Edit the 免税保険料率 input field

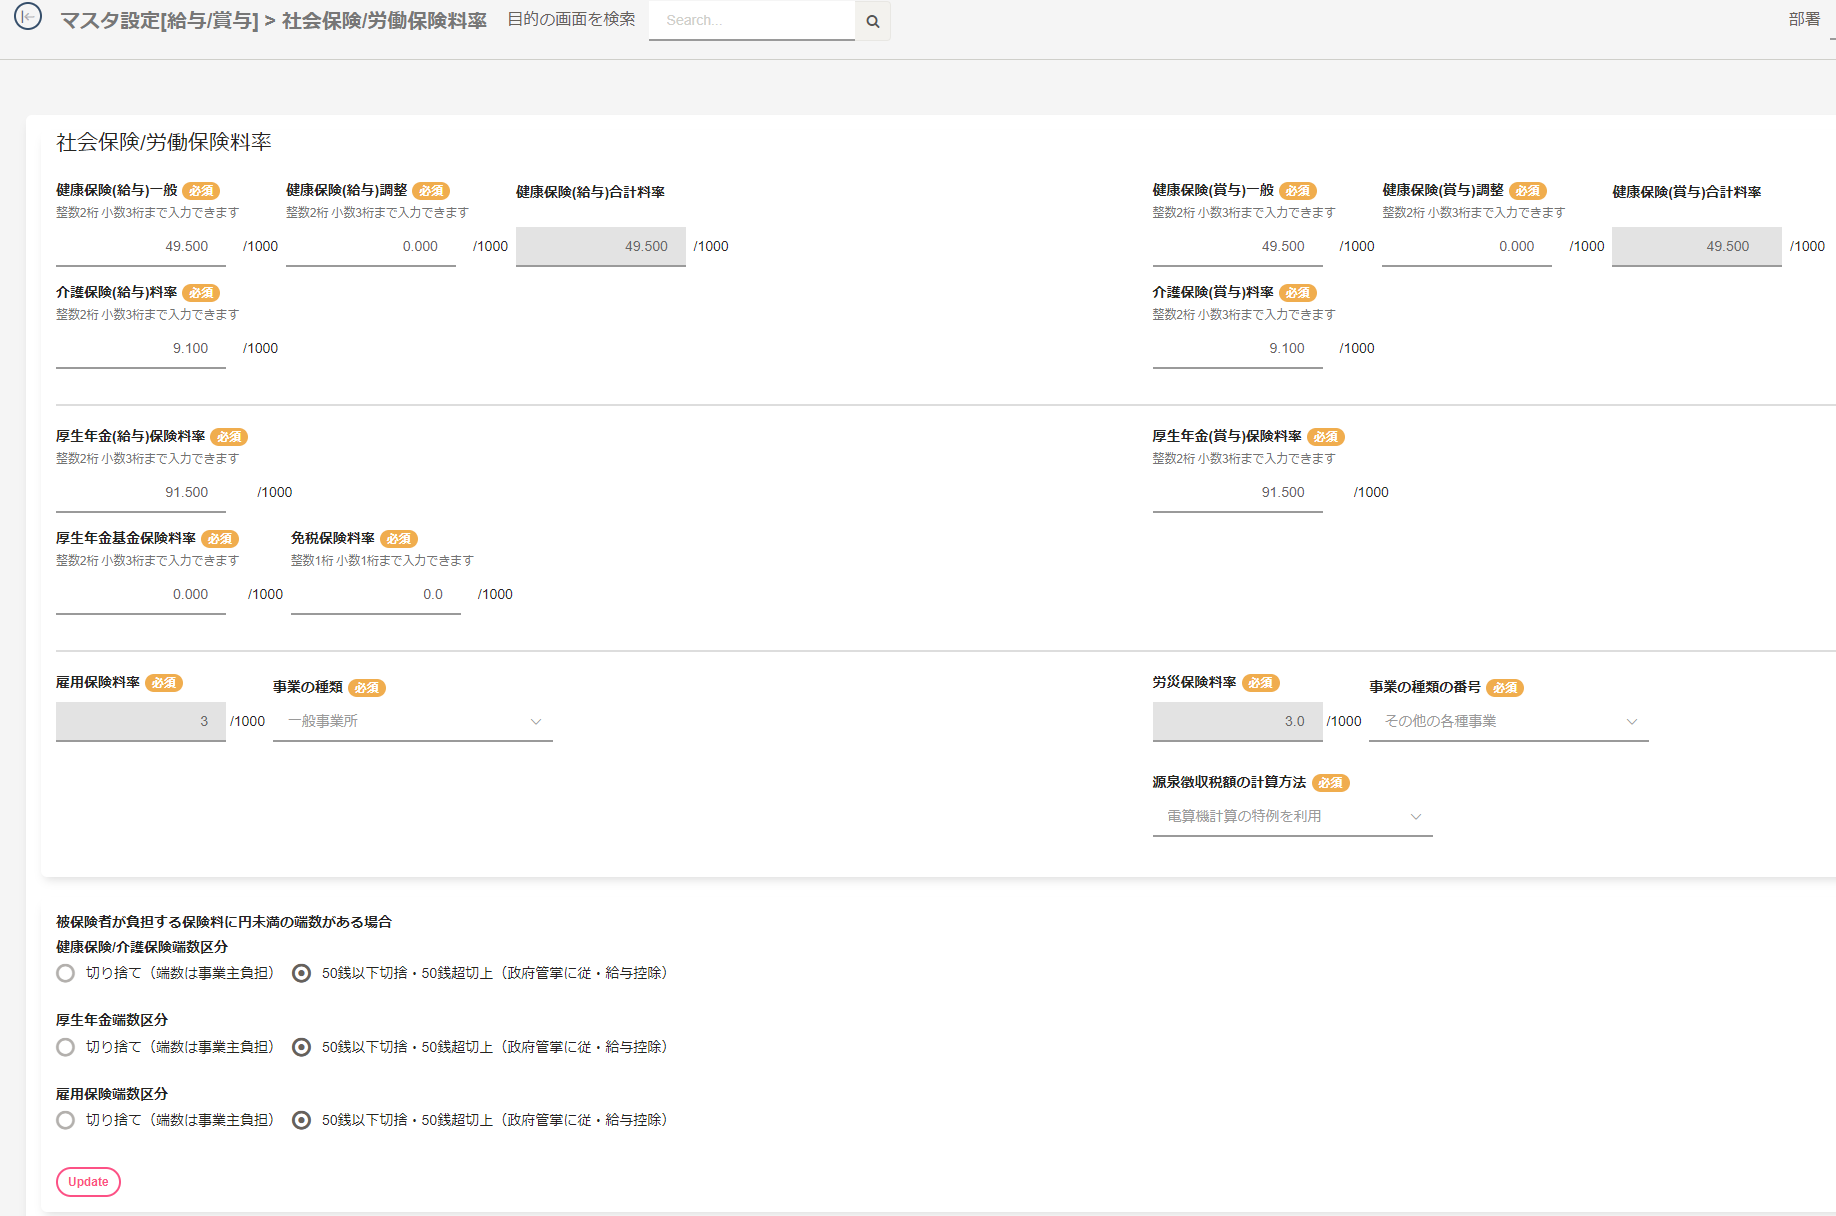(375, 594)
